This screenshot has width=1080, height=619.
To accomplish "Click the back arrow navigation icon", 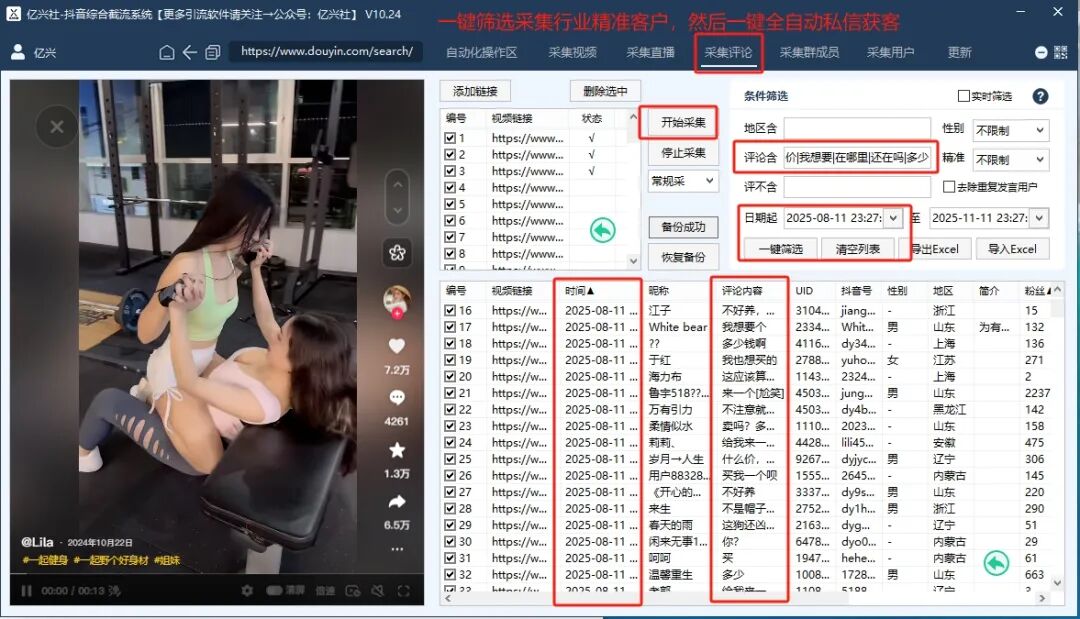I will 190,52.
